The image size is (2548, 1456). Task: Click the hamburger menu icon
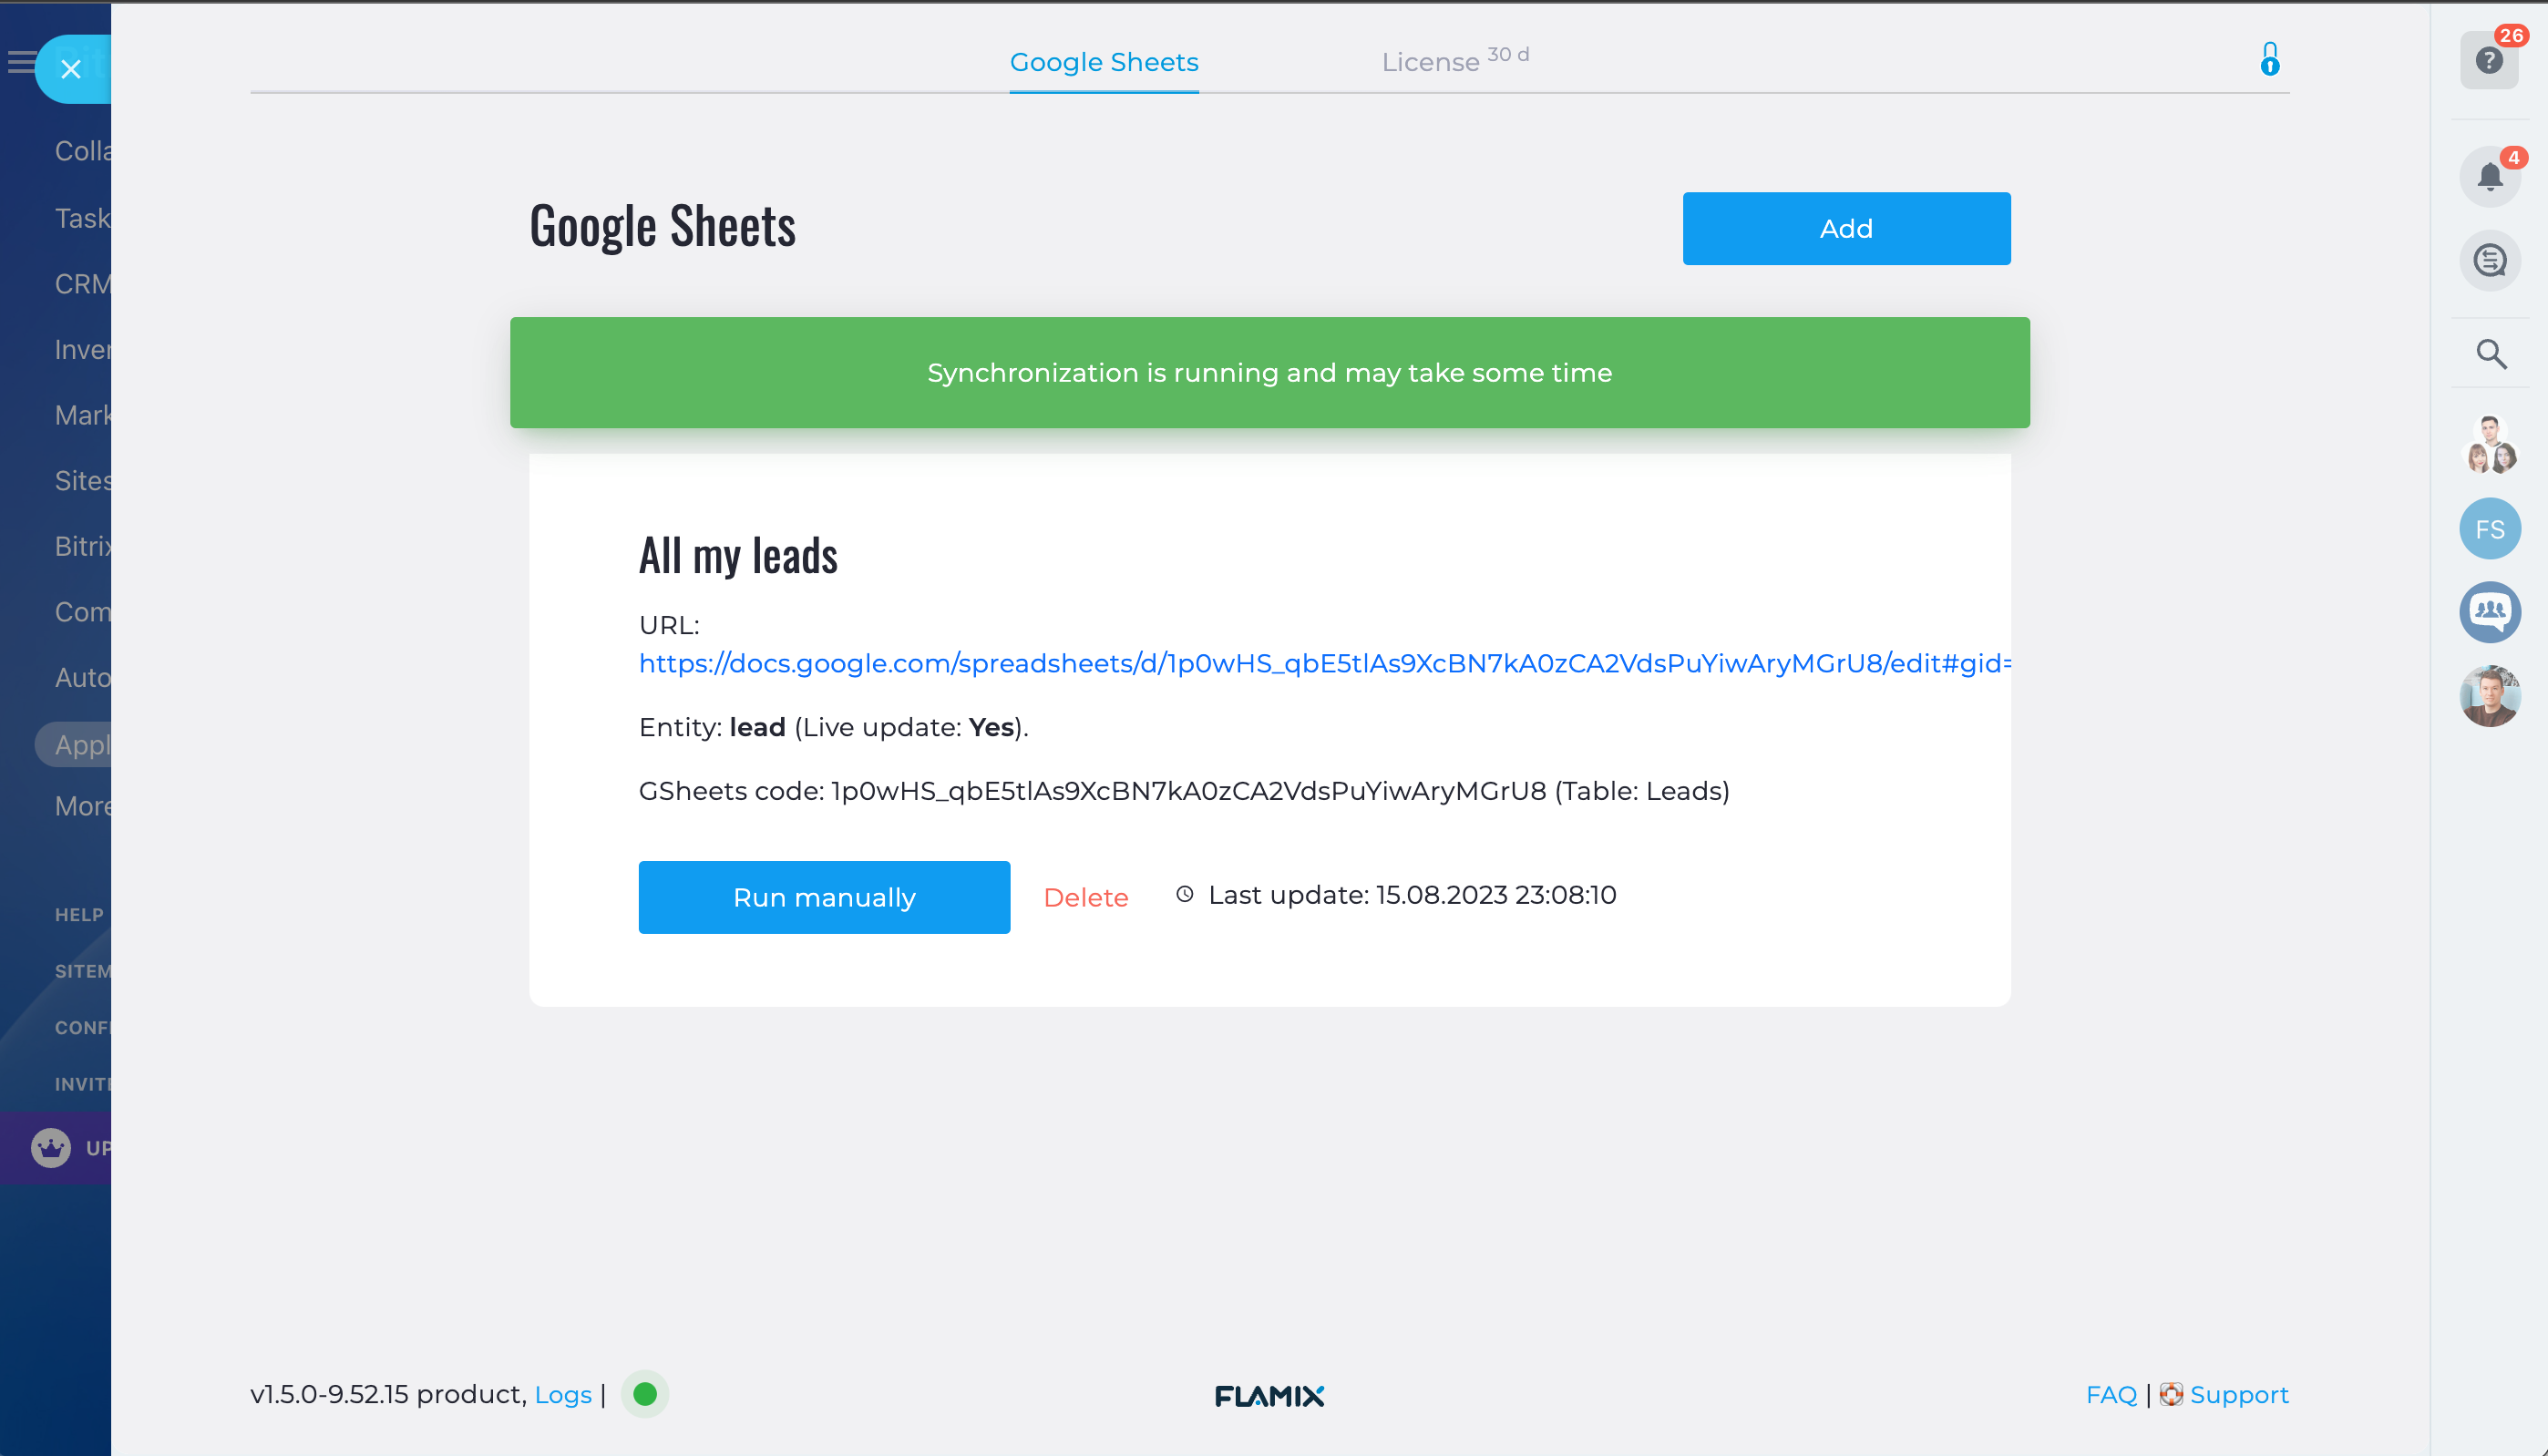pyautogui.click(x=20, y=63)
